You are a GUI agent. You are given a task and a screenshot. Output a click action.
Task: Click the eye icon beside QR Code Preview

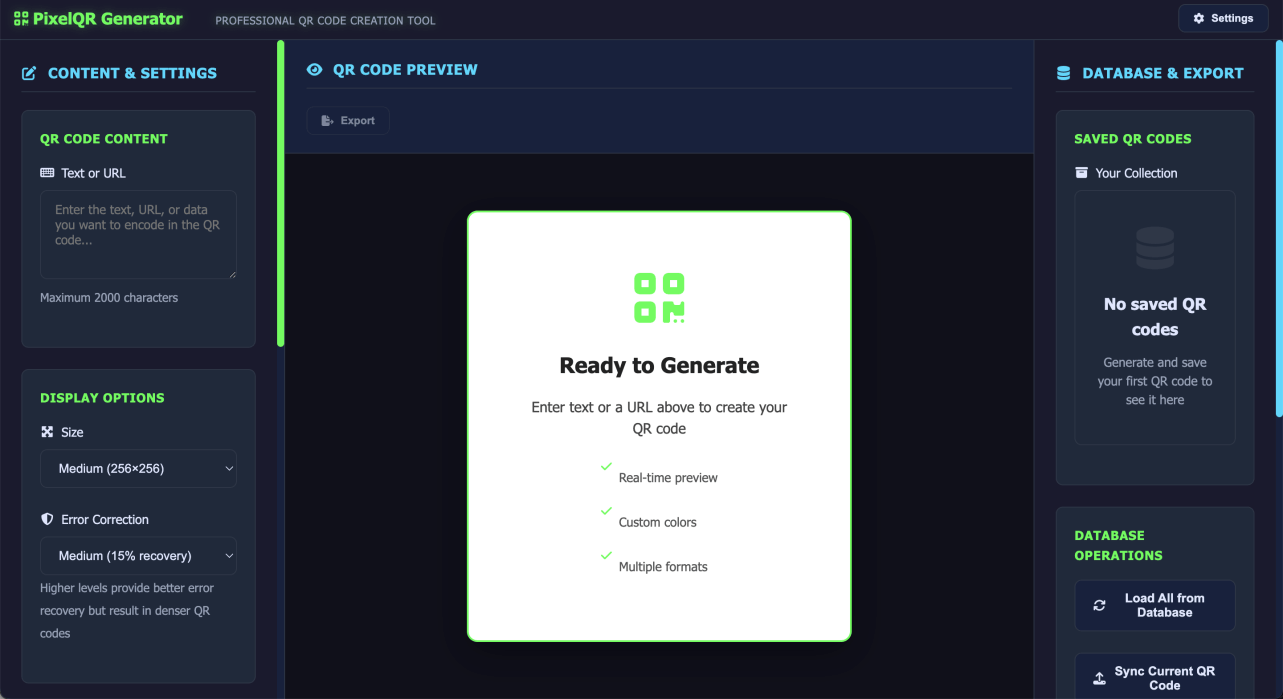pos(315,70)
